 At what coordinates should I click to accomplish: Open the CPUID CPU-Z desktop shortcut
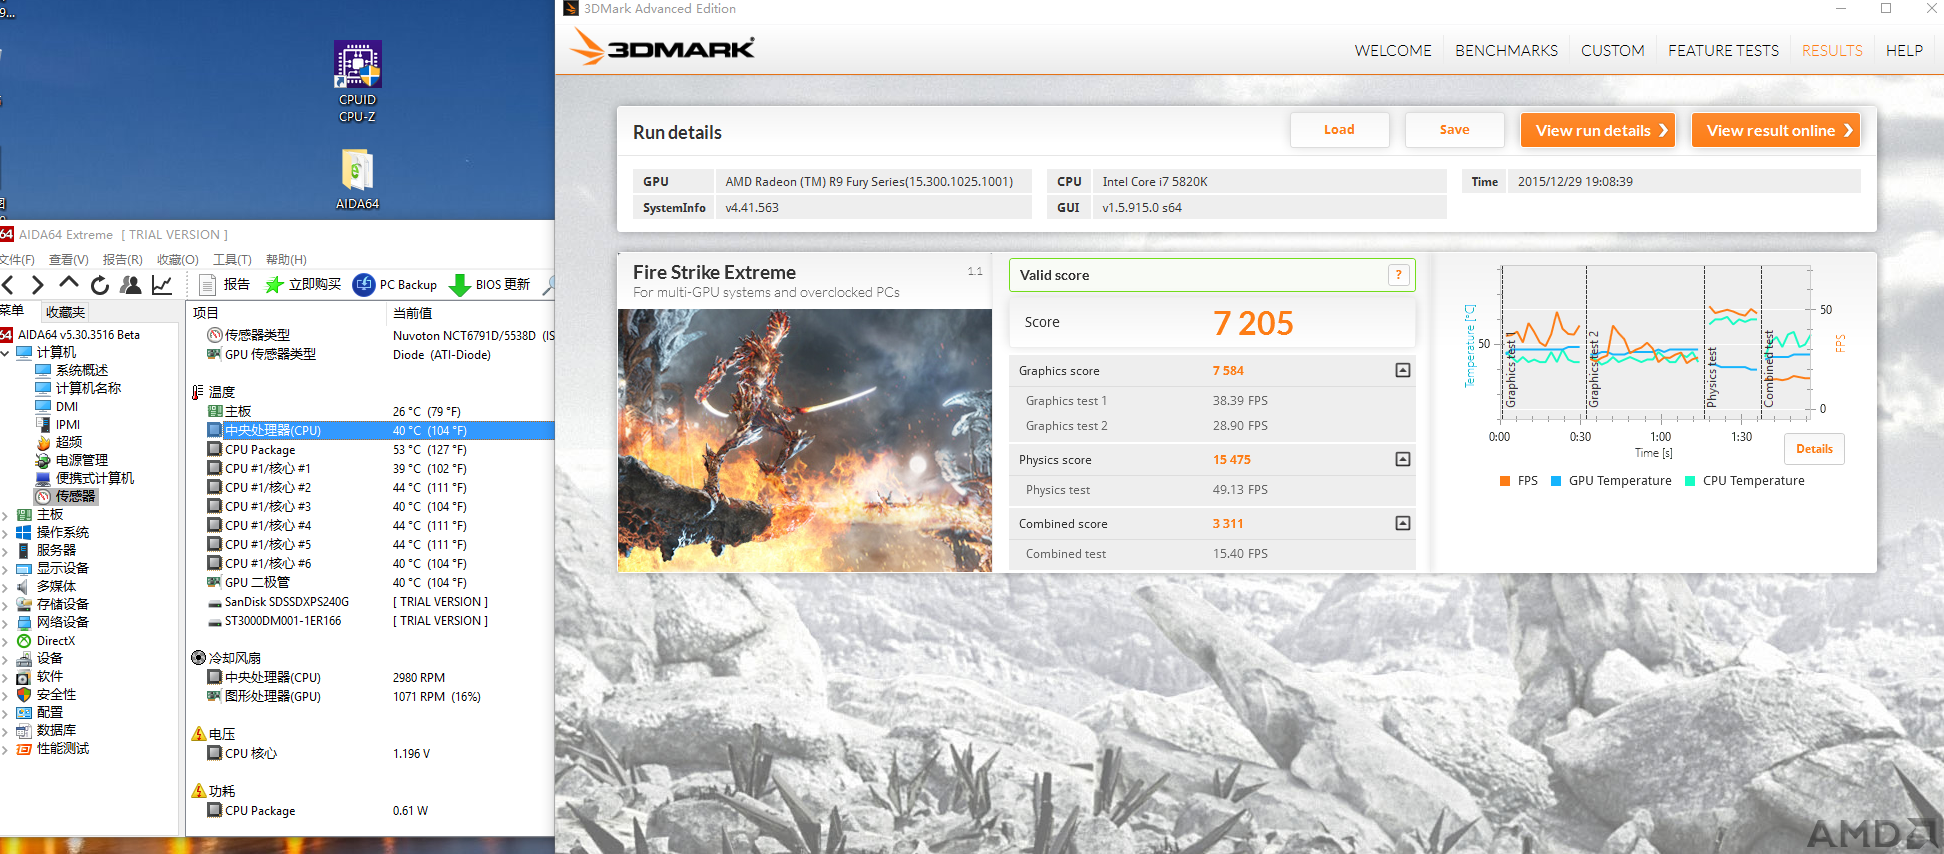click(x=357, y=82)
